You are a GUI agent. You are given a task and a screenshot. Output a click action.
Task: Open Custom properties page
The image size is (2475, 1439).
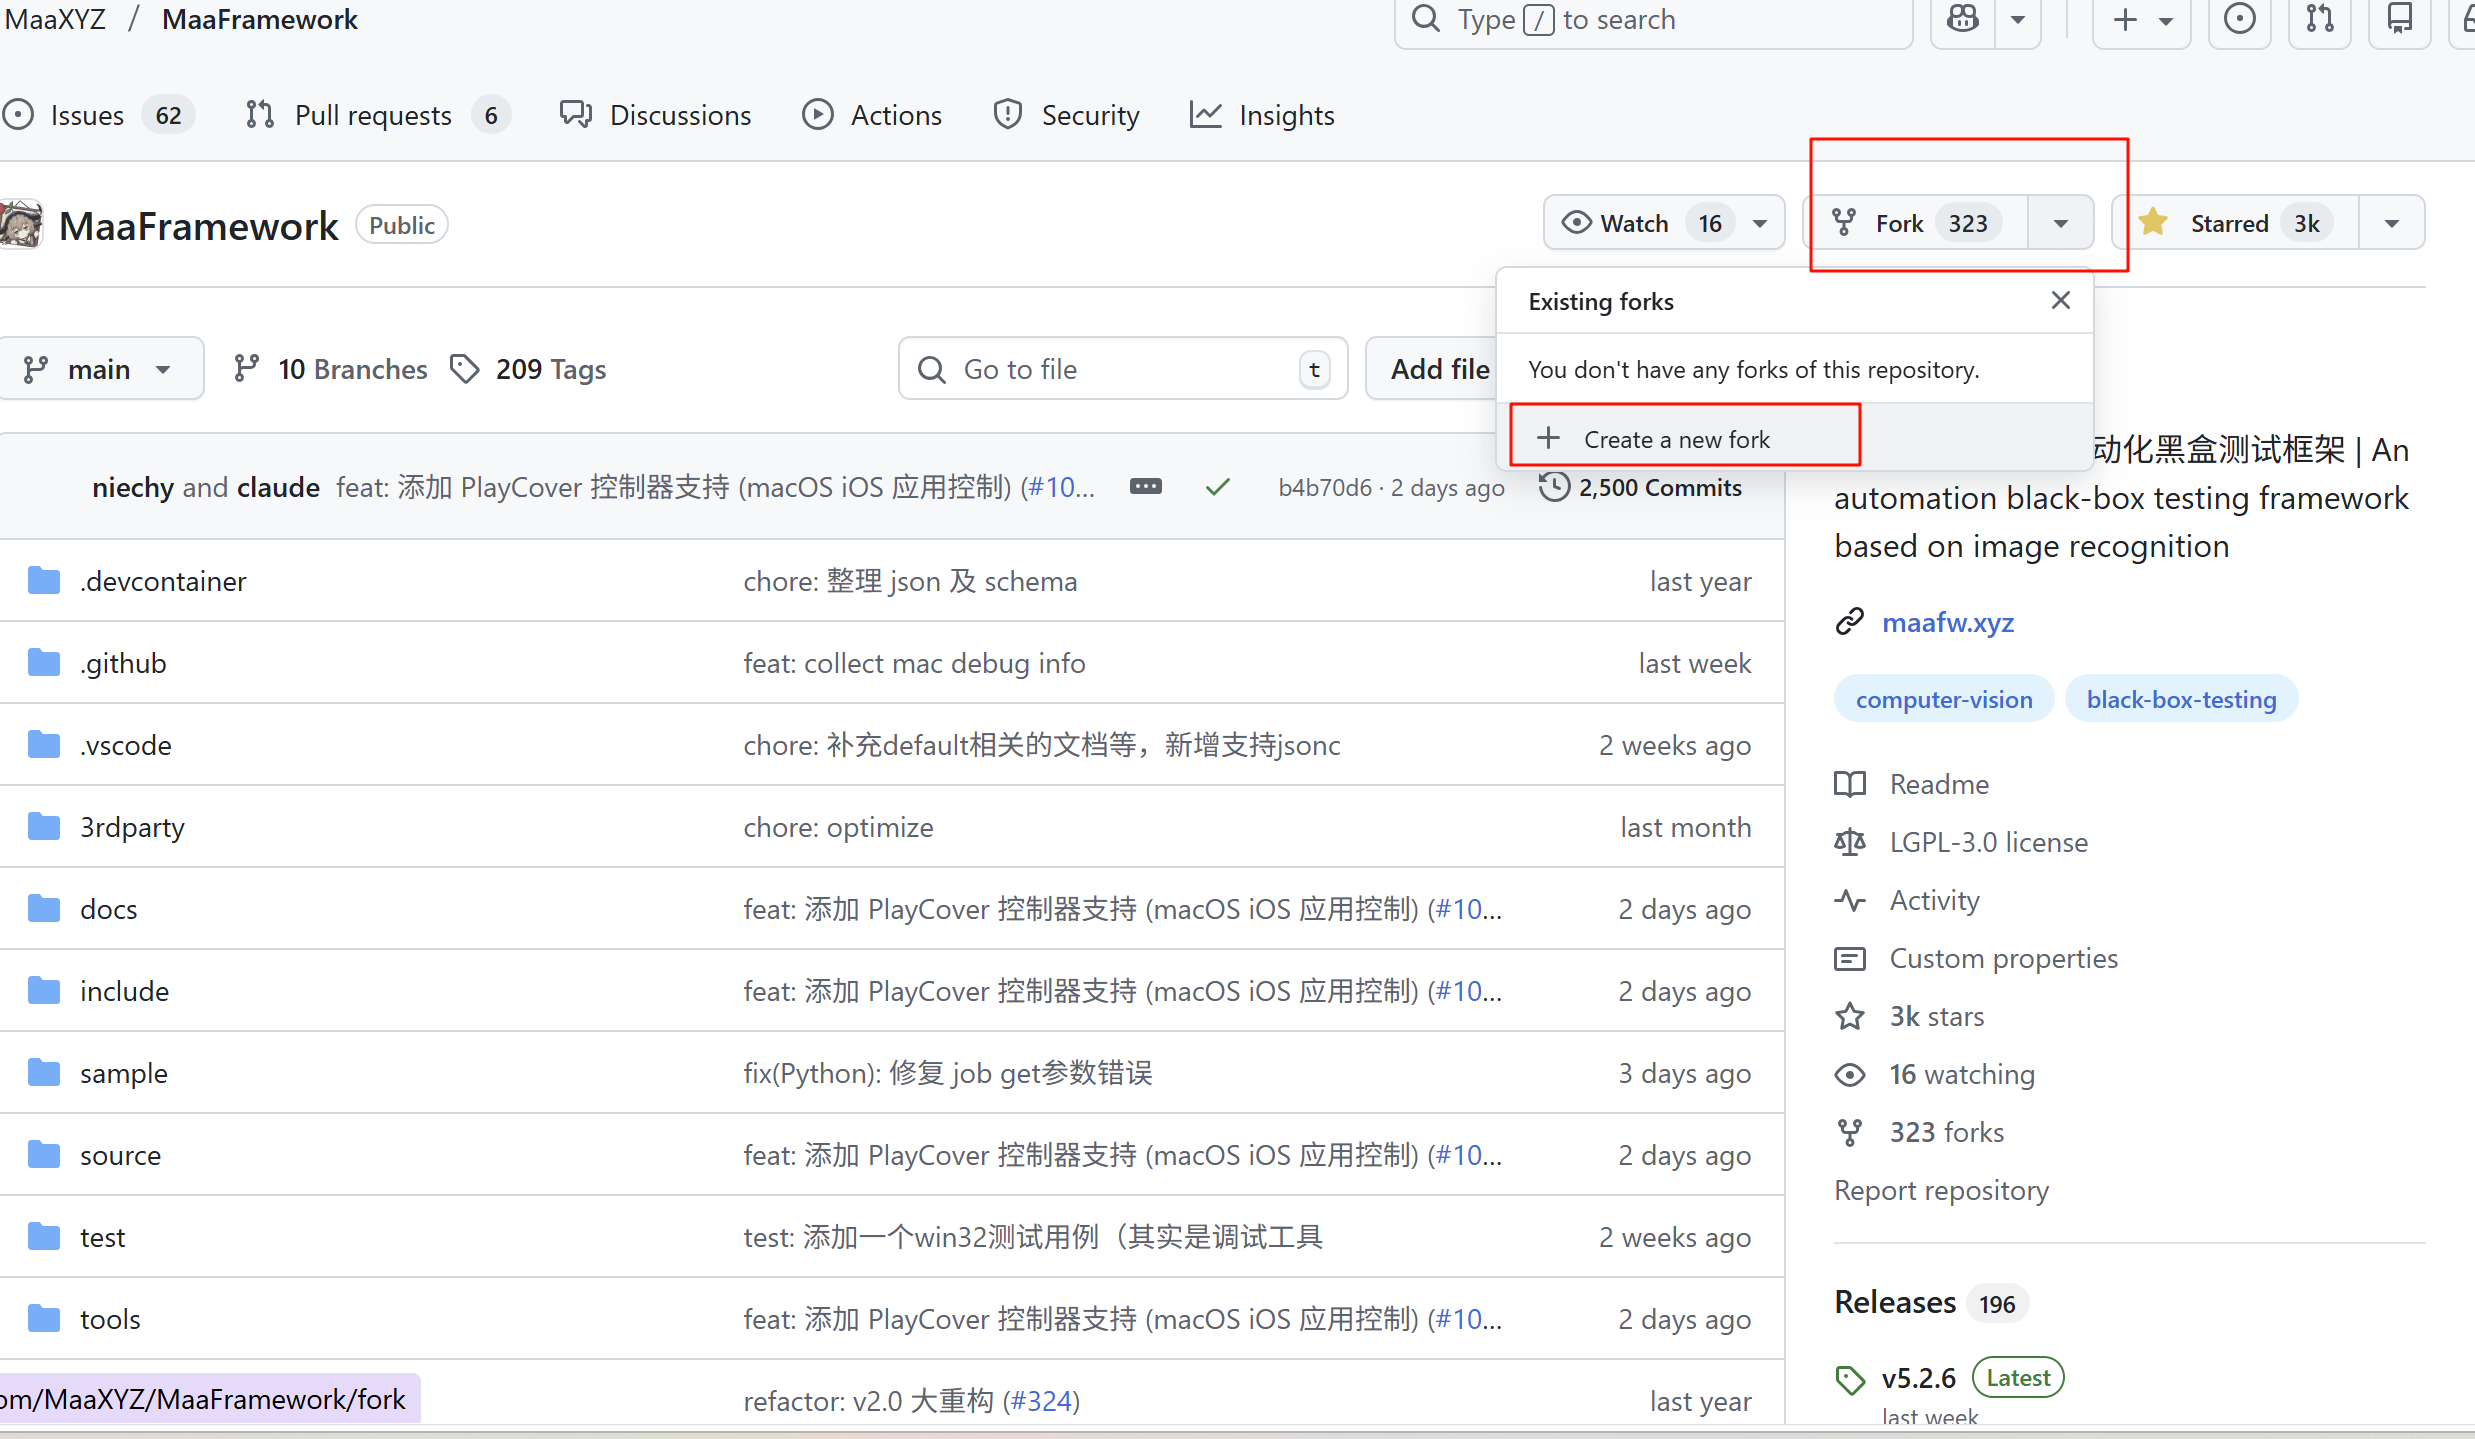pyautogui.click(x=1977, y=958)
